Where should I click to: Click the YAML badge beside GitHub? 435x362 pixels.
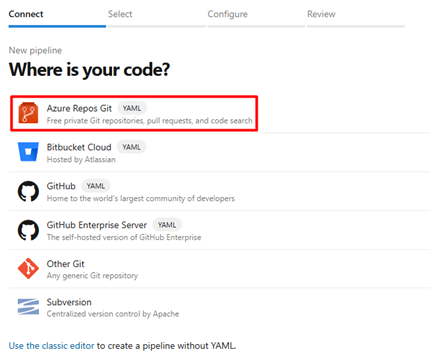tap(96, 186)
